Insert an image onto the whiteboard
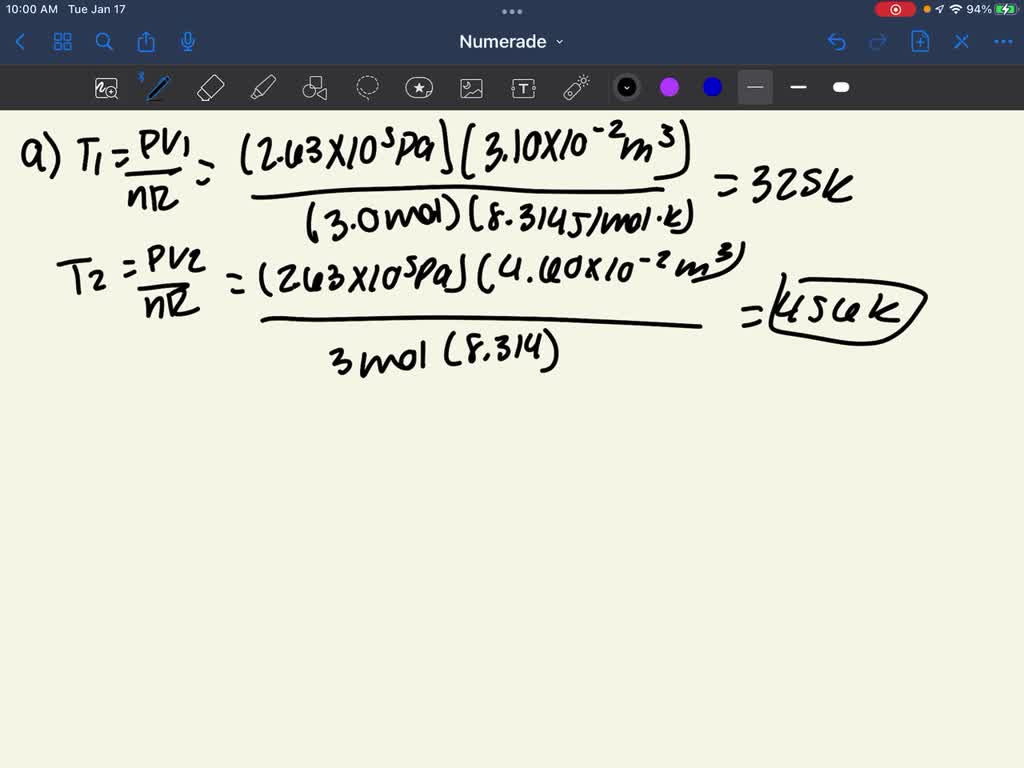Screen dimensions: 1024x768 471,88
